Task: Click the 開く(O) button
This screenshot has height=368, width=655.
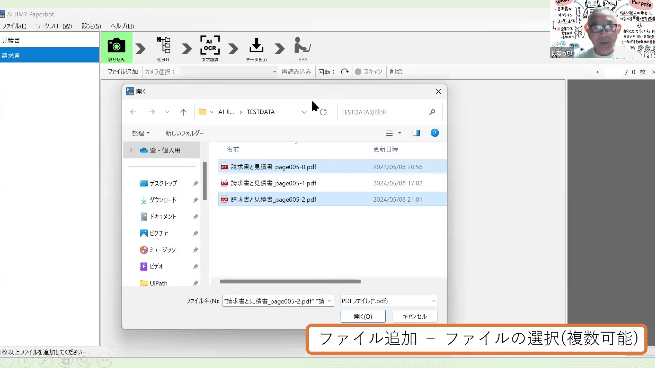Action: click(x=363, y=317)
